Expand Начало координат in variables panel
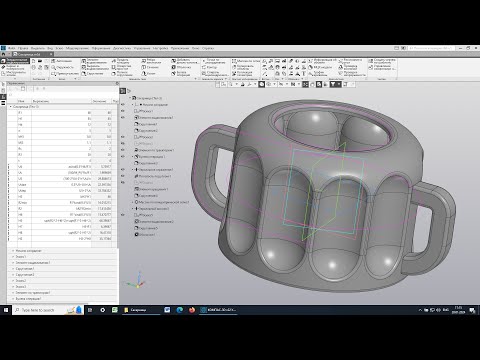Image resolution: width=480 pixels, height=360 pixels. coord(13,251)
